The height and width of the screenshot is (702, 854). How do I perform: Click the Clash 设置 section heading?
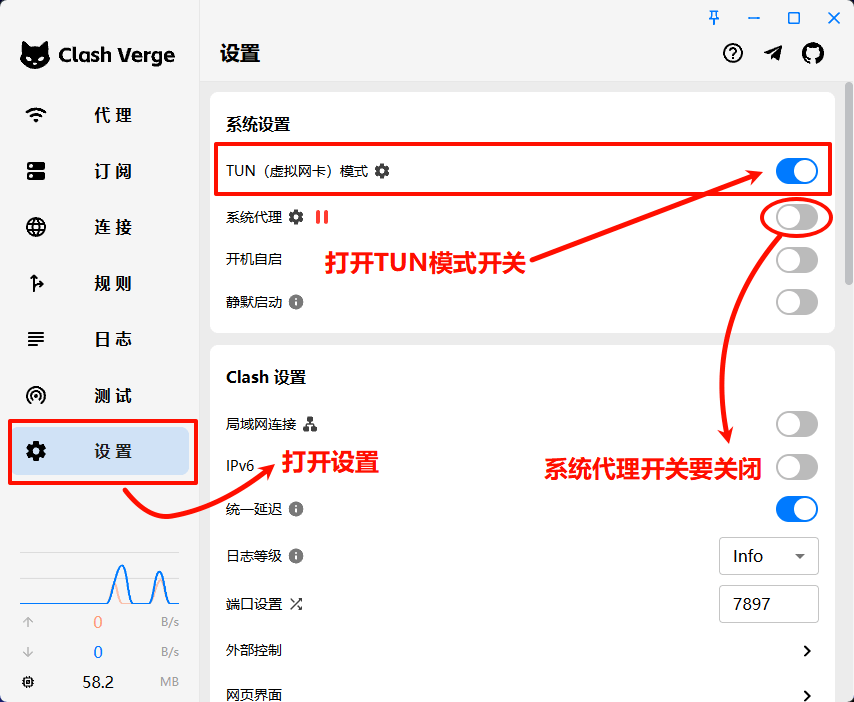click(x=266, y=377)
